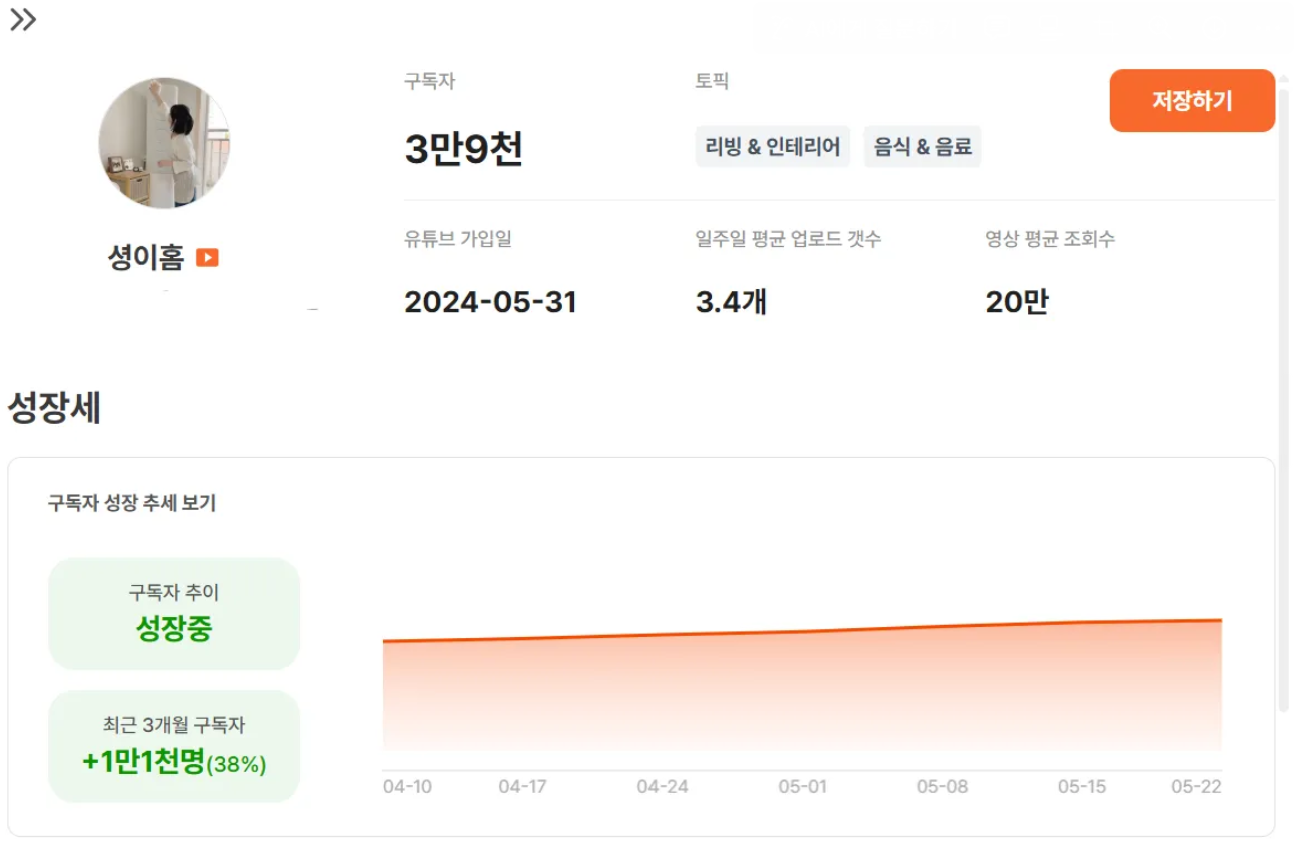Open the 최근 3개월 구독자 card

pos(174,746)
